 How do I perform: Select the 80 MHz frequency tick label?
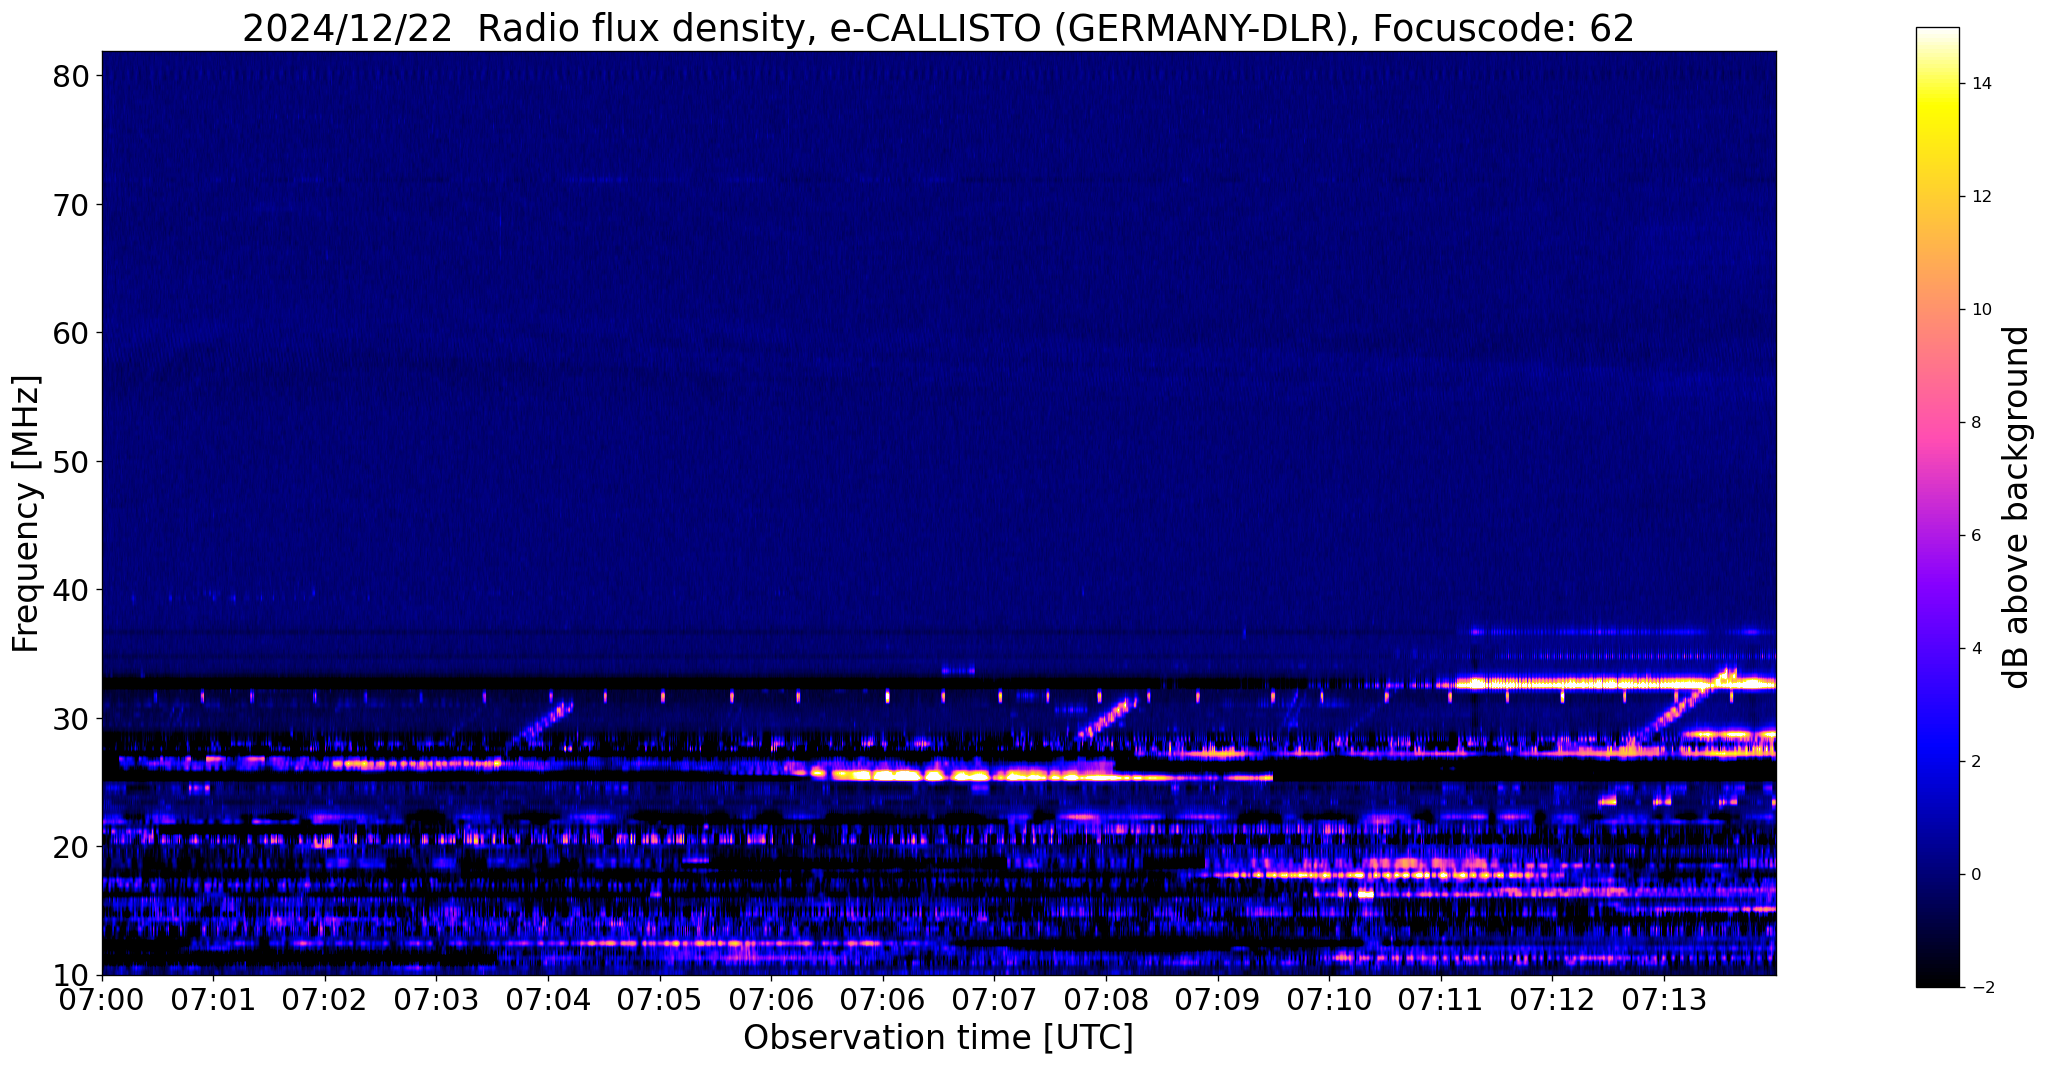click(x=70, y=76)
